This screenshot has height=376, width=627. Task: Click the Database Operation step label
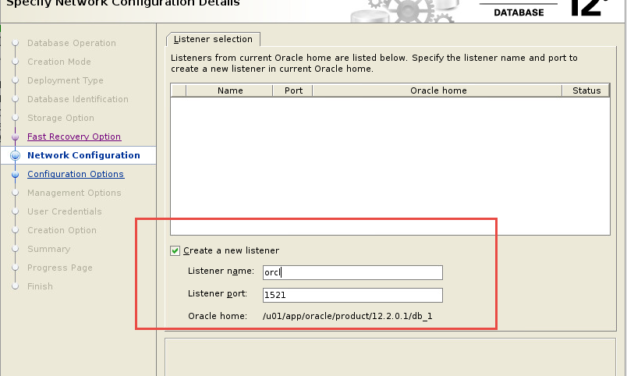[72, 43]
